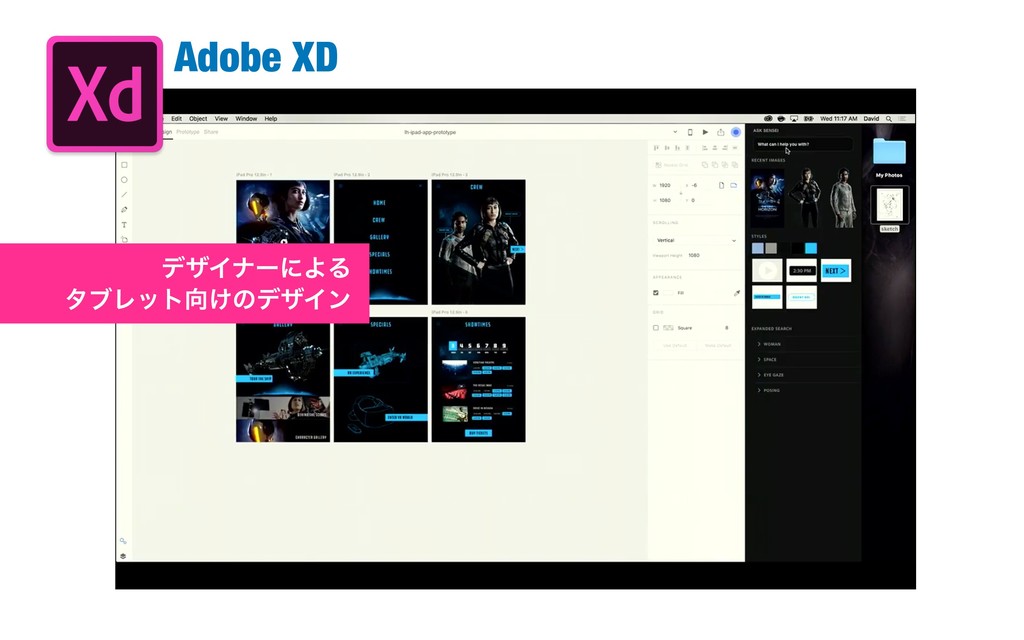Click the last distribute icon in align row
This screenshot has width=1024, height=640.
pos(735,148)
